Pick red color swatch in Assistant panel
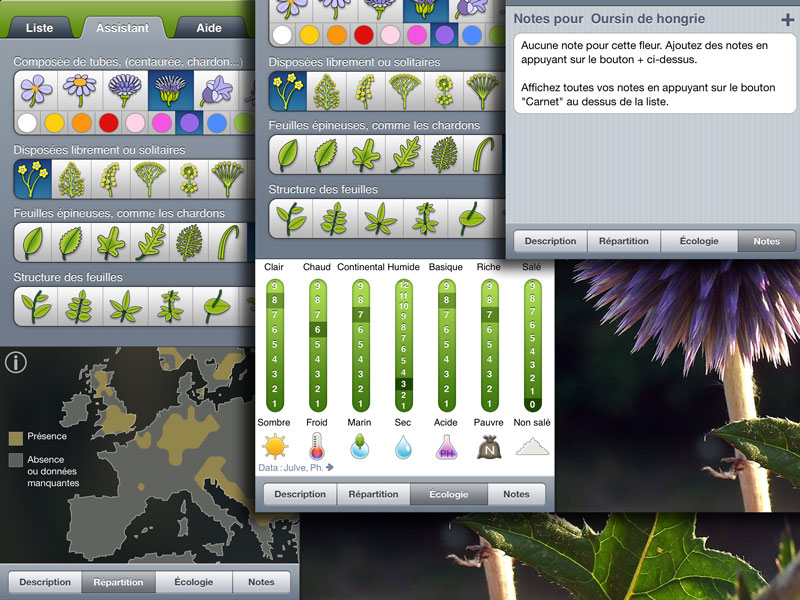Image resolution: width=800 pixels, height=600 pixels. point(108,123)
